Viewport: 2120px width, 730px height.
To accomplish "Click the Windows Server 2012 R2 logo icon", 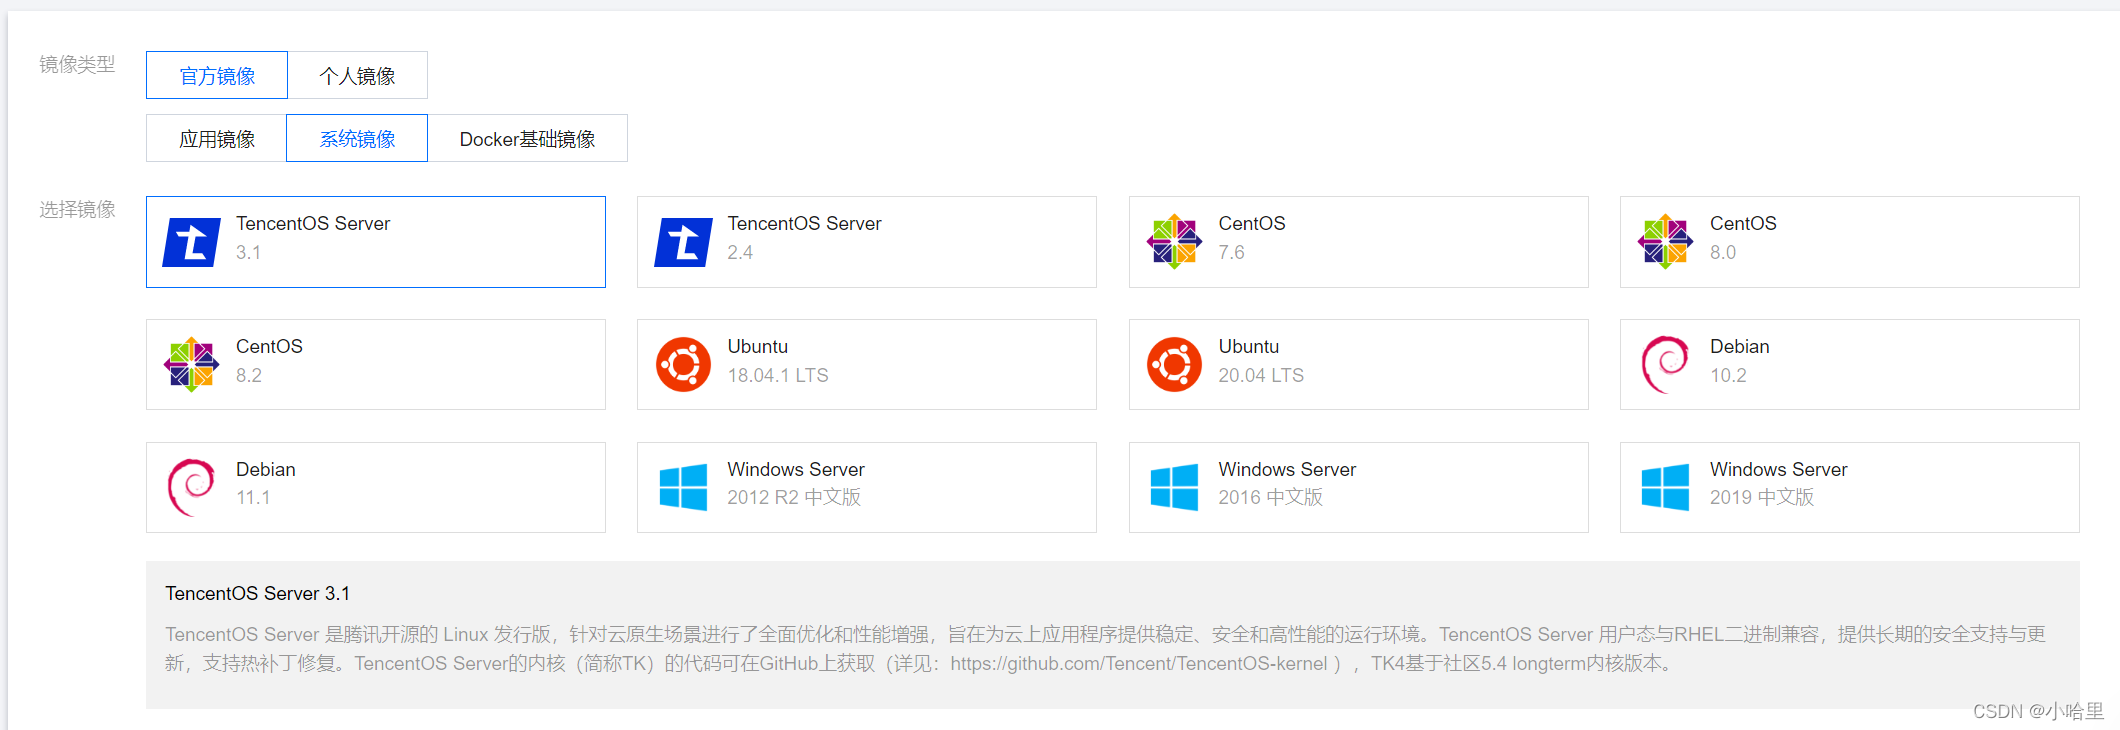I will coord(683,487).
